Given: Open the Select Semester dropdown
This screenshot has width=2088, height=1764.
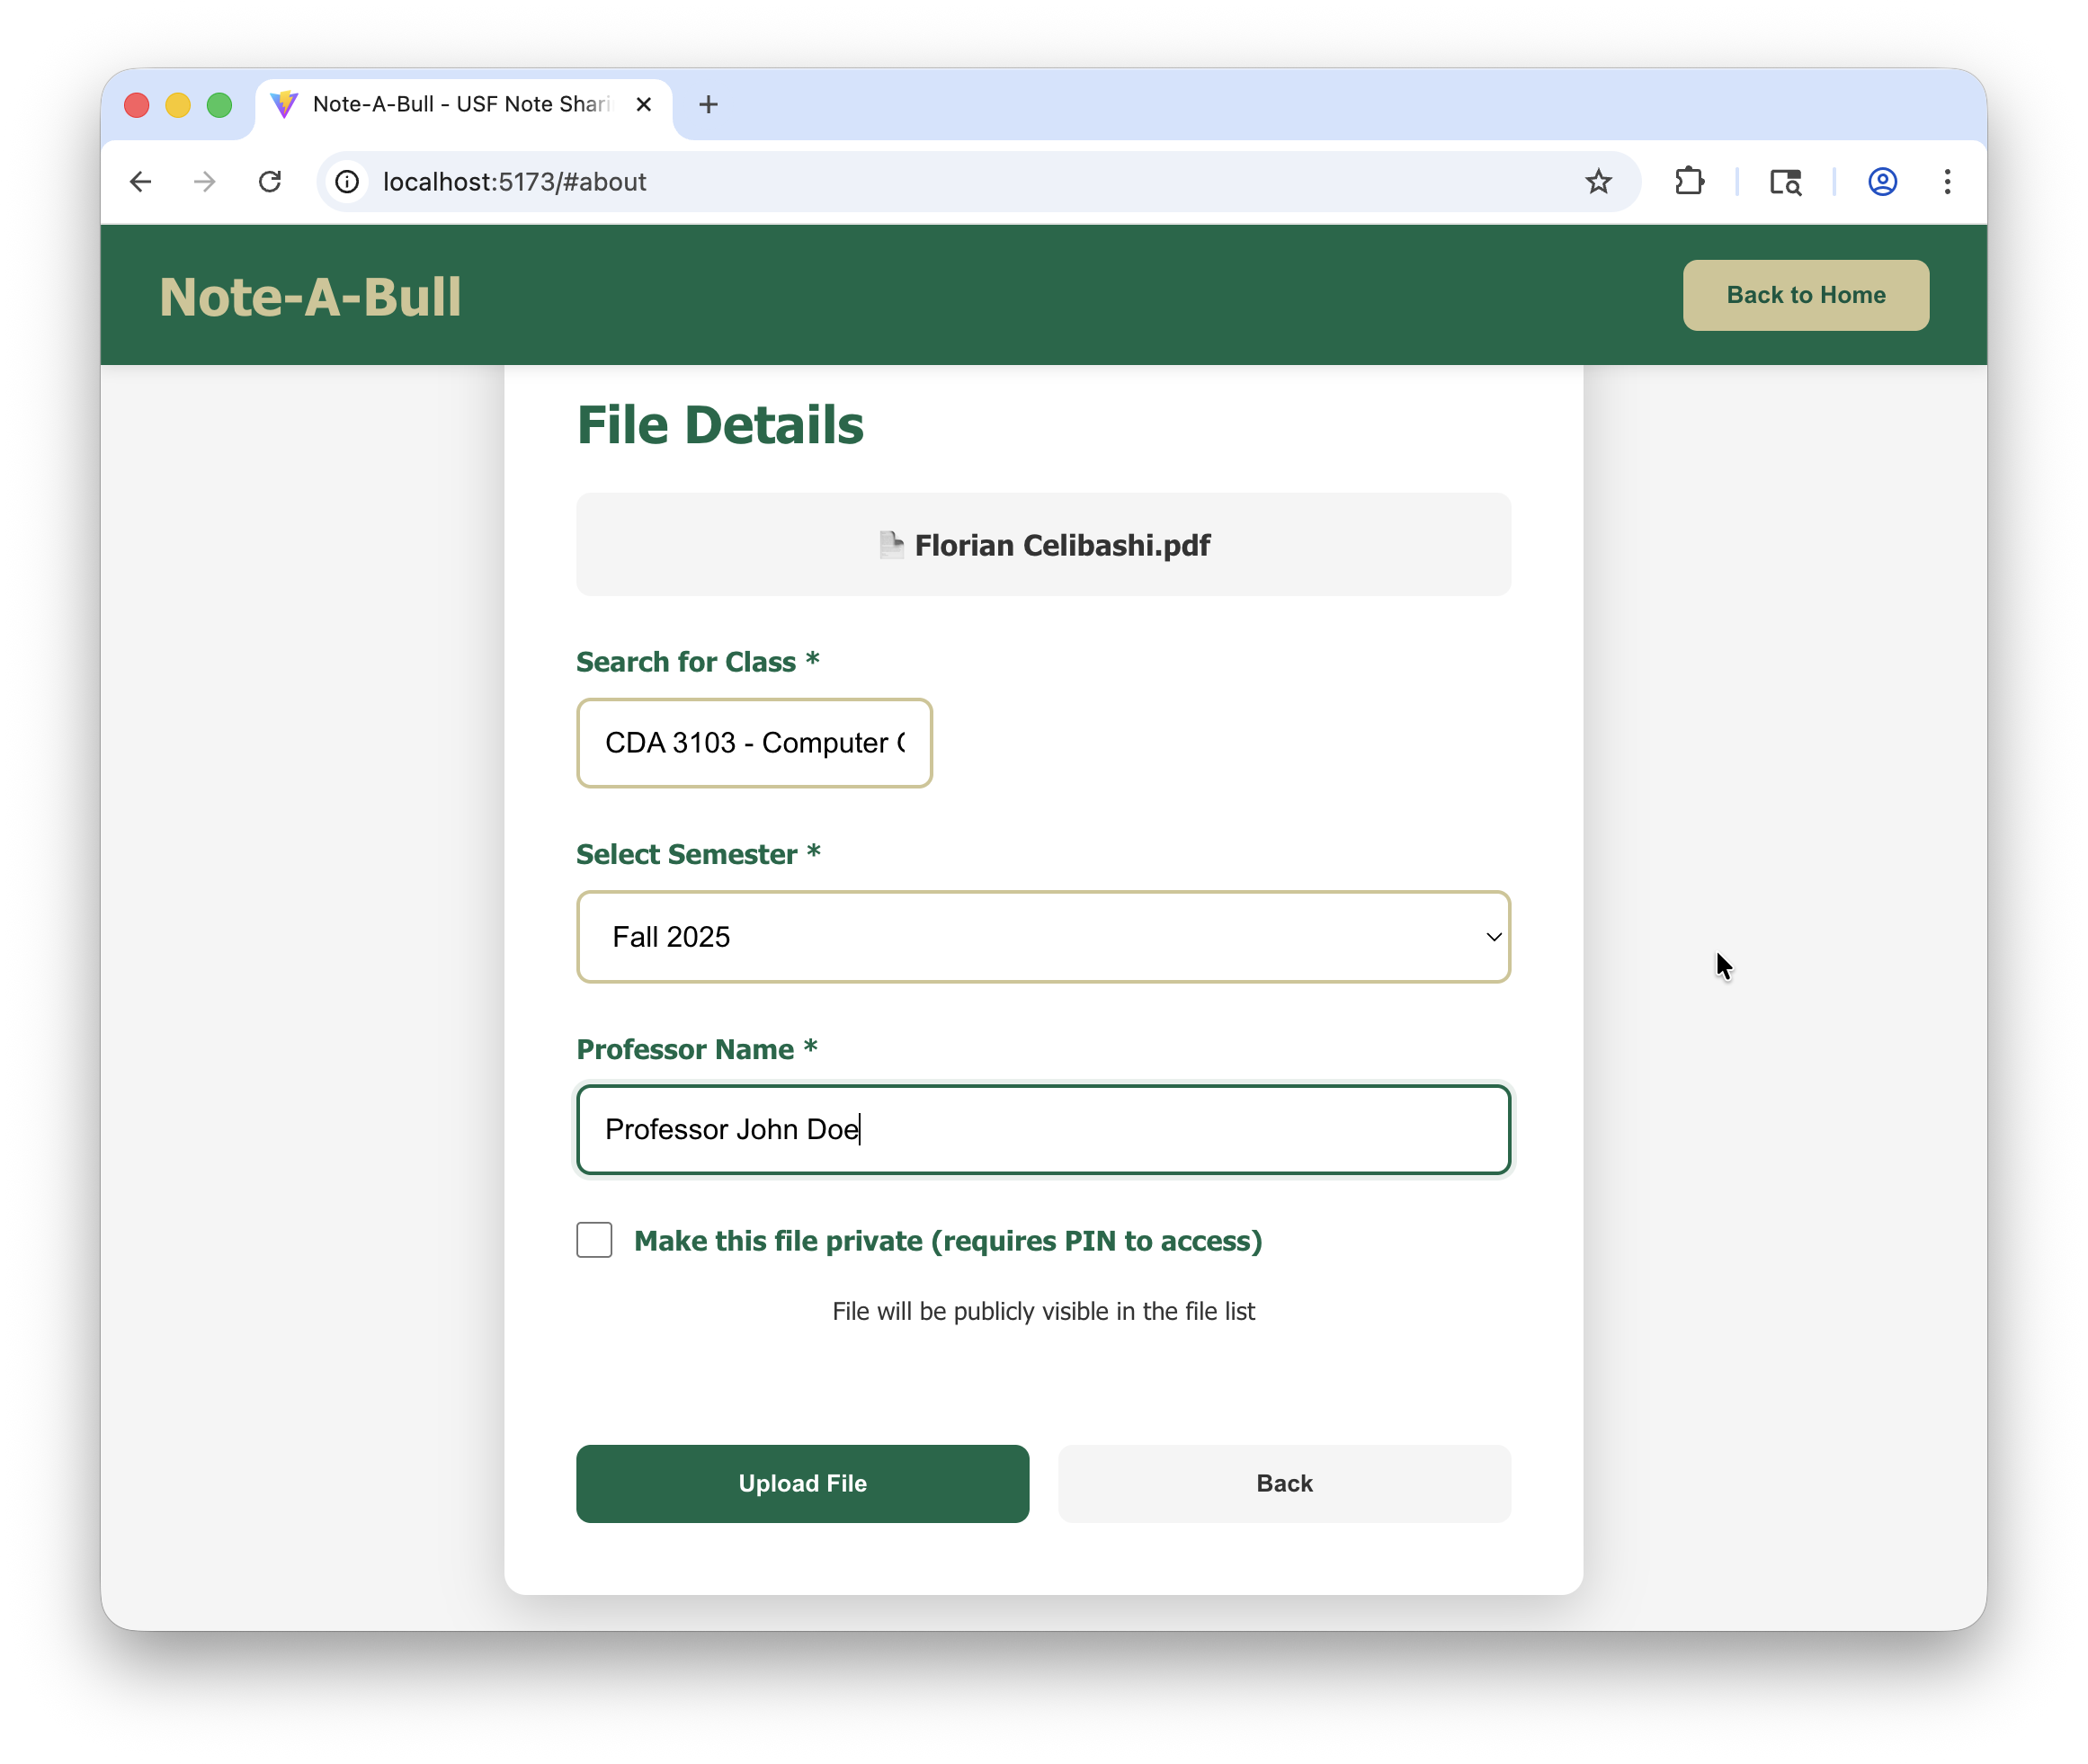Looking at the screenshot, I should 1042,937.
